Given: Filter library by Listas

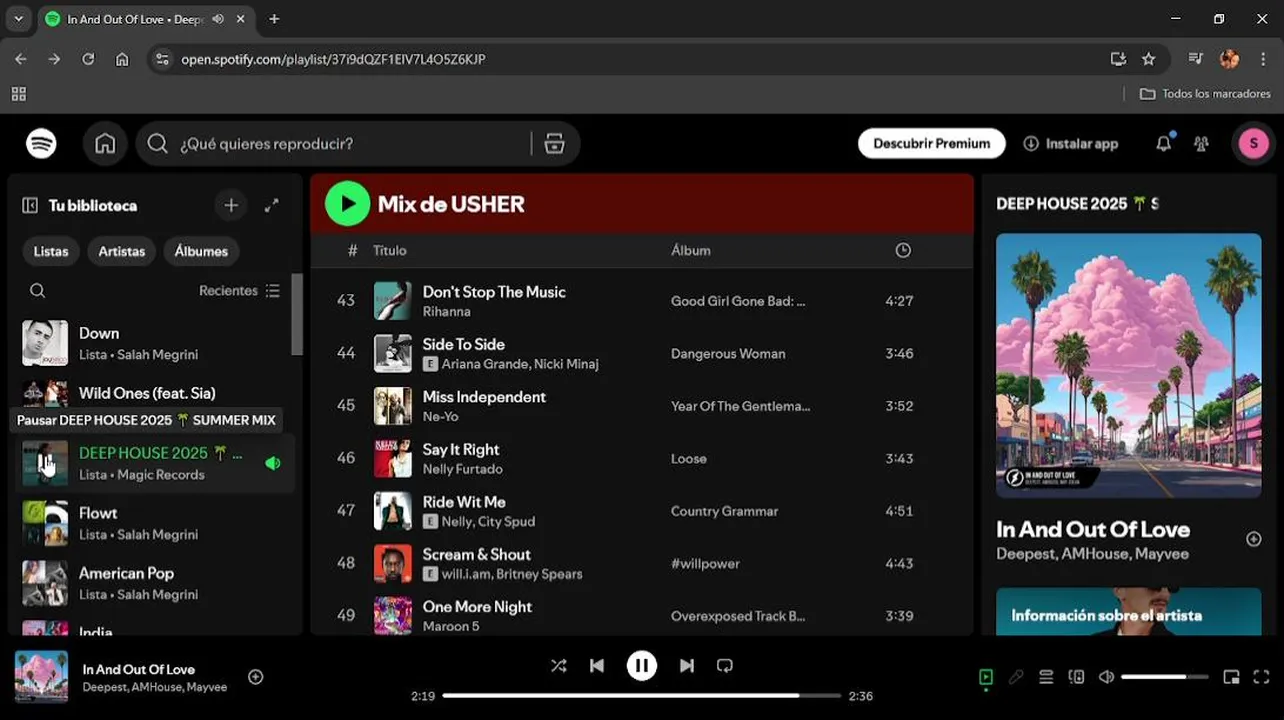Looking at the screenshot, I should pos(51,251).
